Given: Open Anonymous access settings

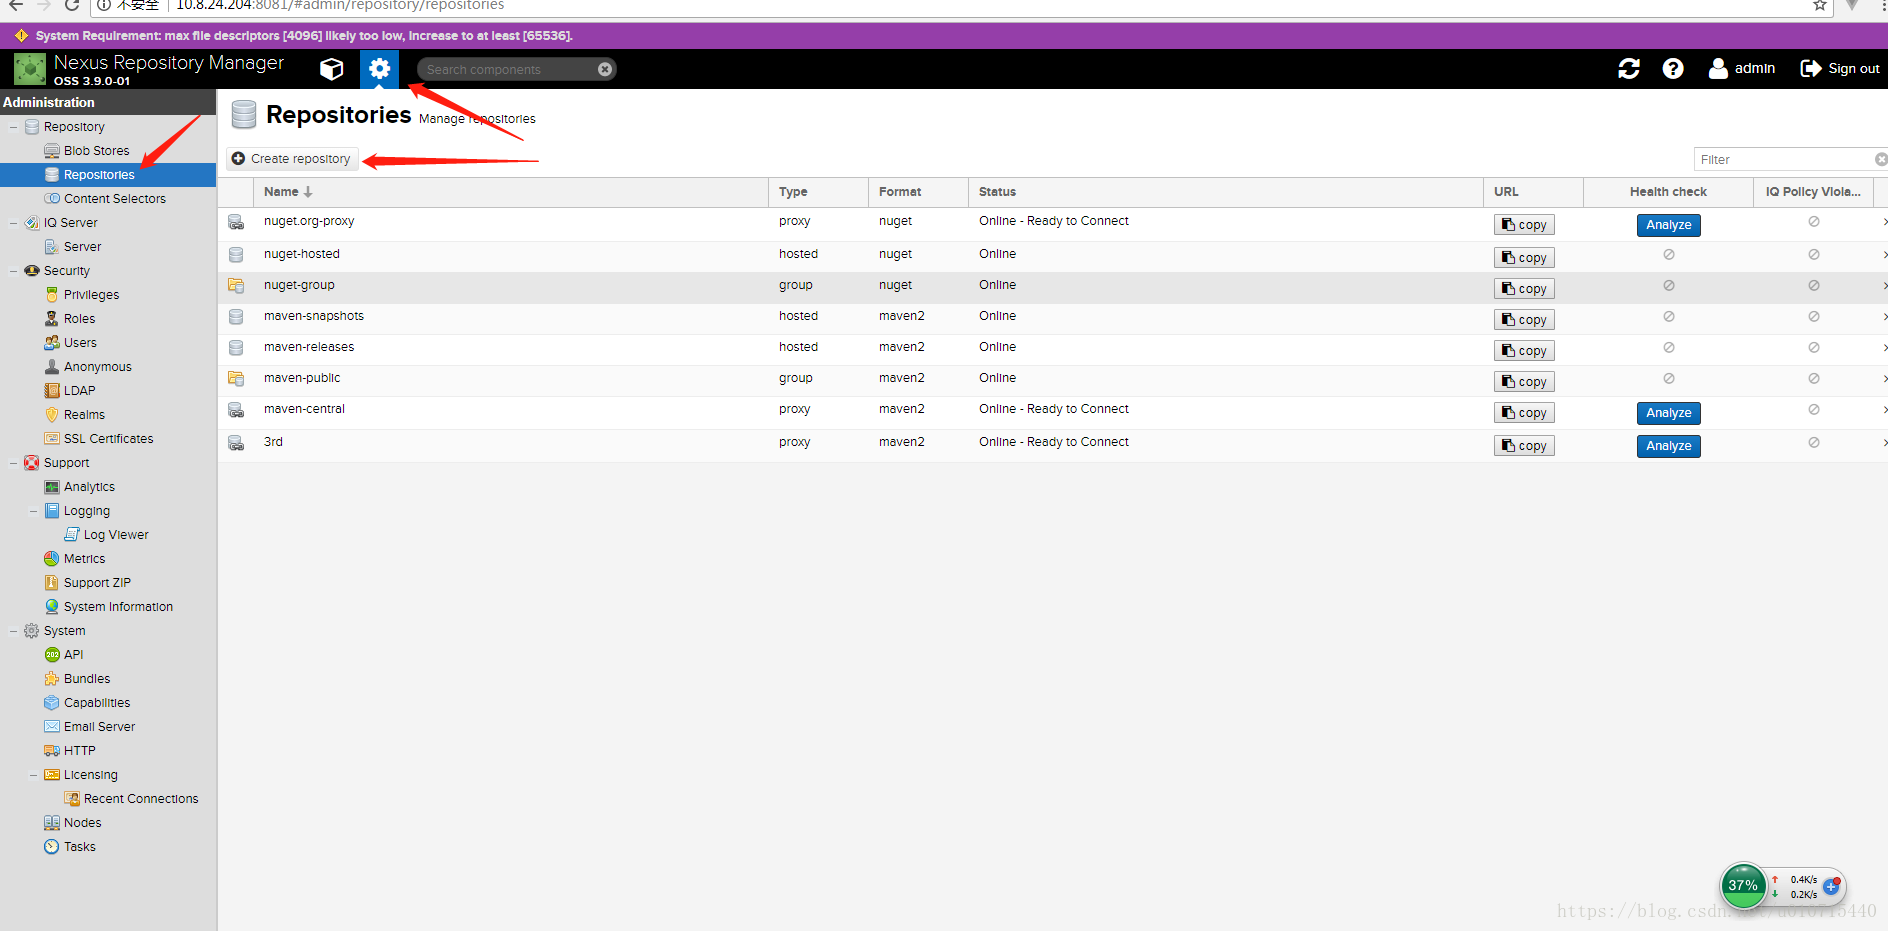Looking at the screenshot, I should (x=97, y=367).
